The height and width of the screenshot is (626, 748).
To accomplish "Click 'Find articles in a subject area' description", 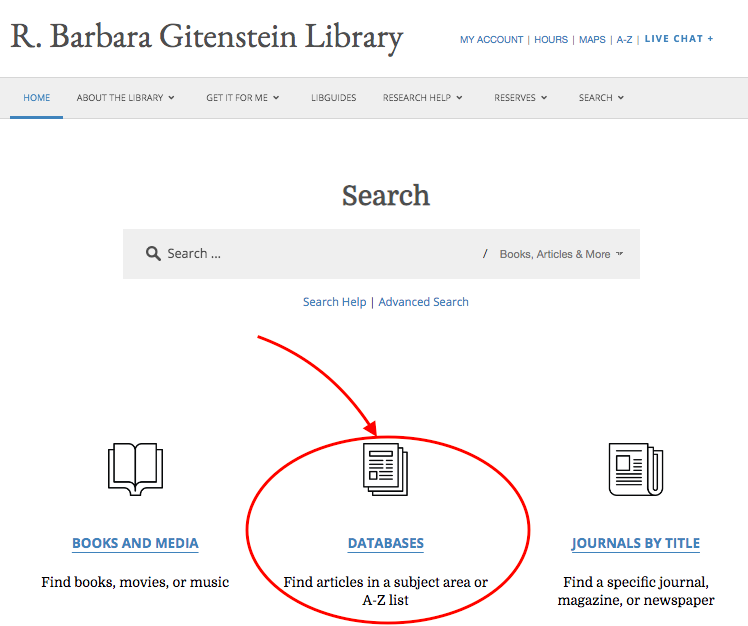I will click(x=385, y=591).
